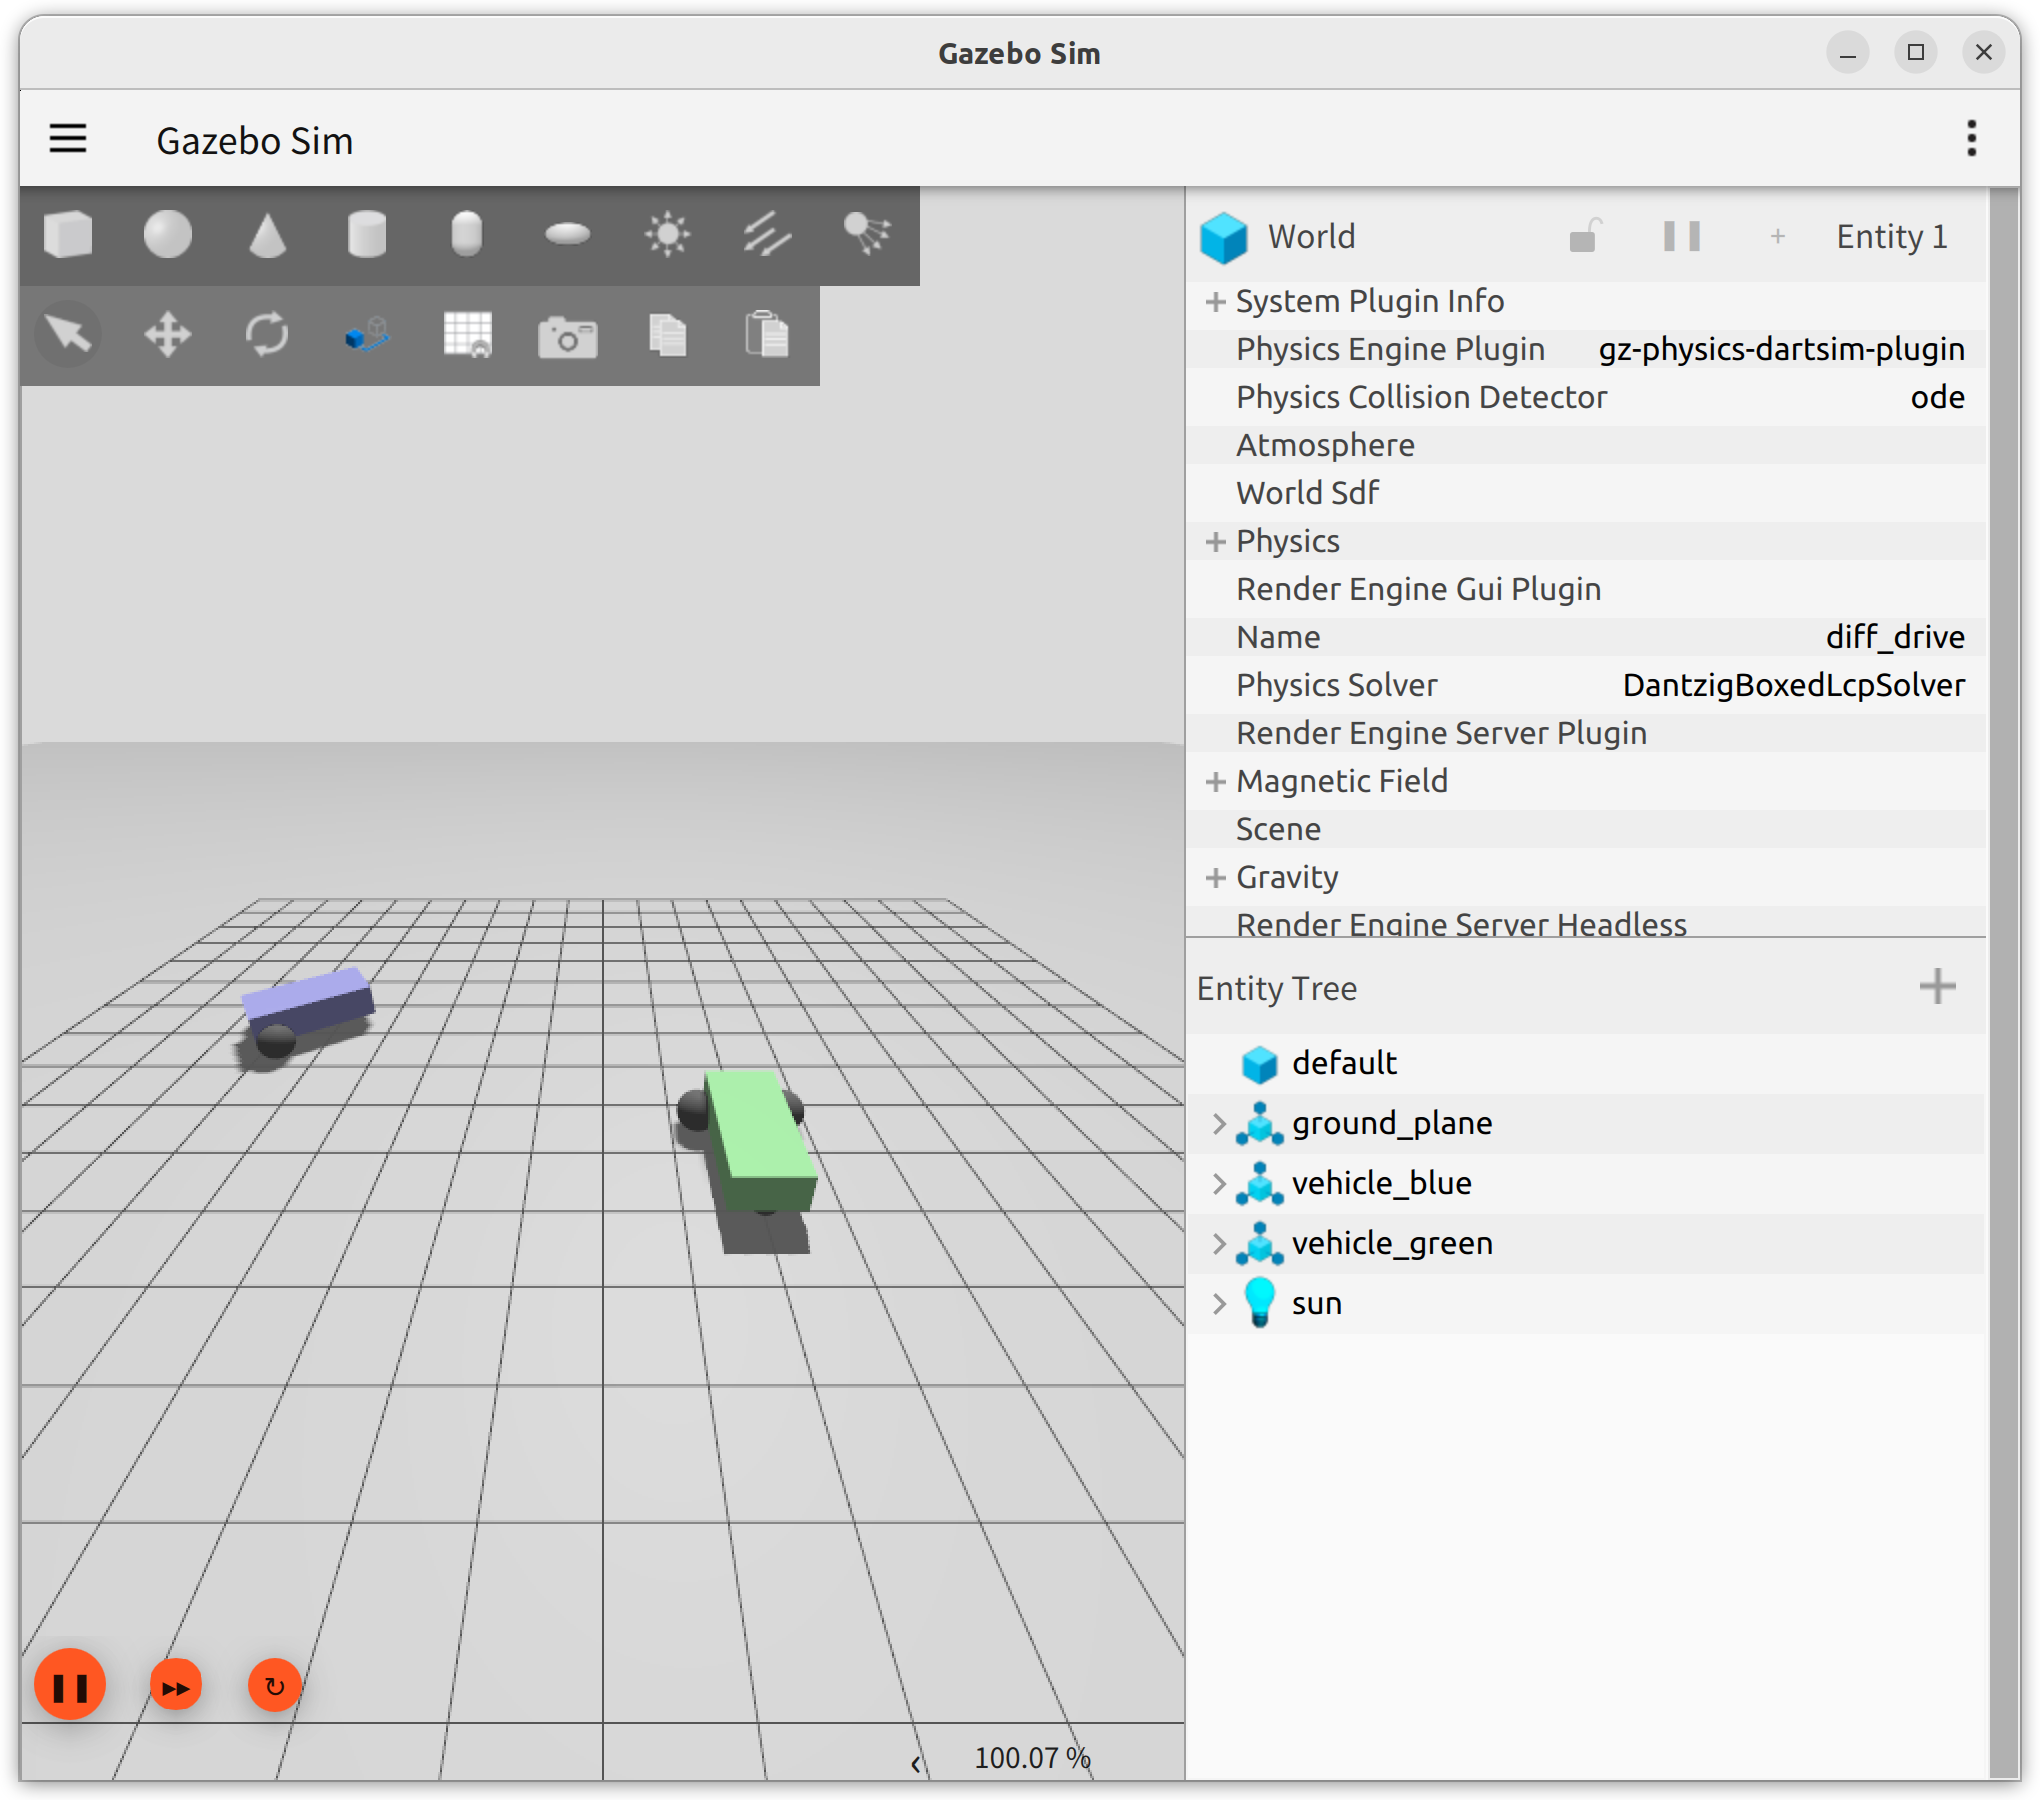This screenshot has width=2040, height=1800.
Task: Take a screenshot with camera icon
Action: point(567,336)
